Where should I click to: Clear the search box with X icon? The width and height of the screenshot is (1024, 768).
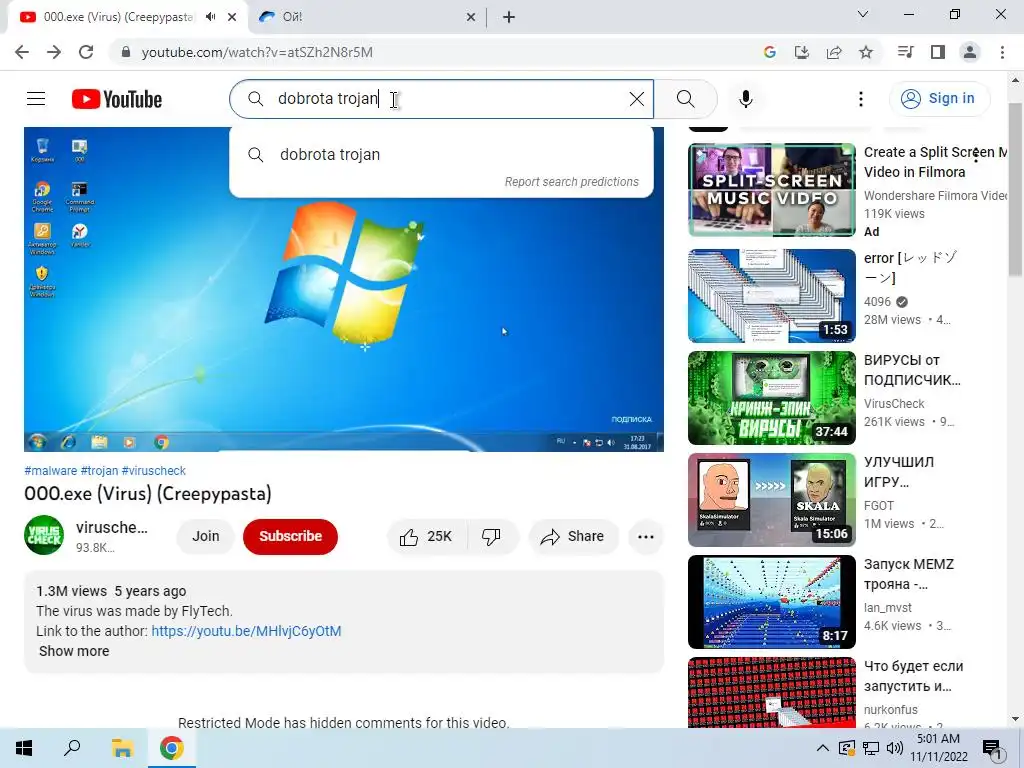637,99
